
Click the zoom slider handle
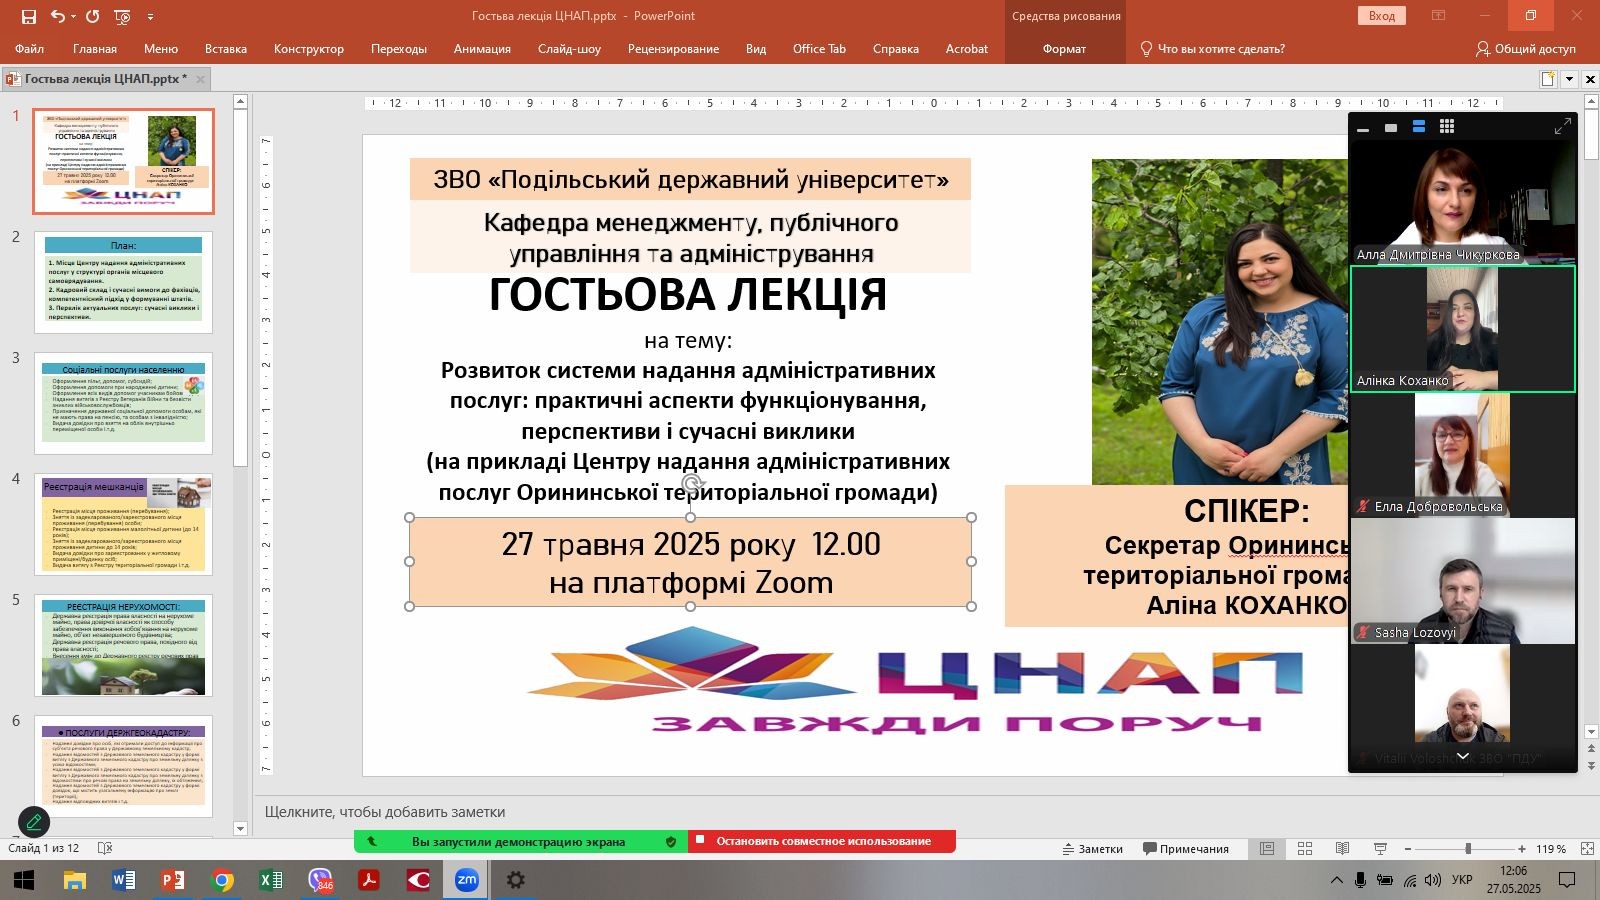(1467, 849)
